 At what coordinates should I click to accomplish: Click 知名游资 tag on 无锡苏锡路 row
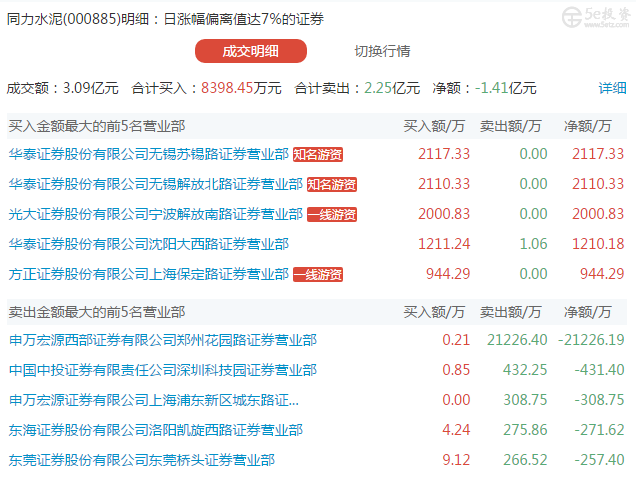[x=318, y=155]
